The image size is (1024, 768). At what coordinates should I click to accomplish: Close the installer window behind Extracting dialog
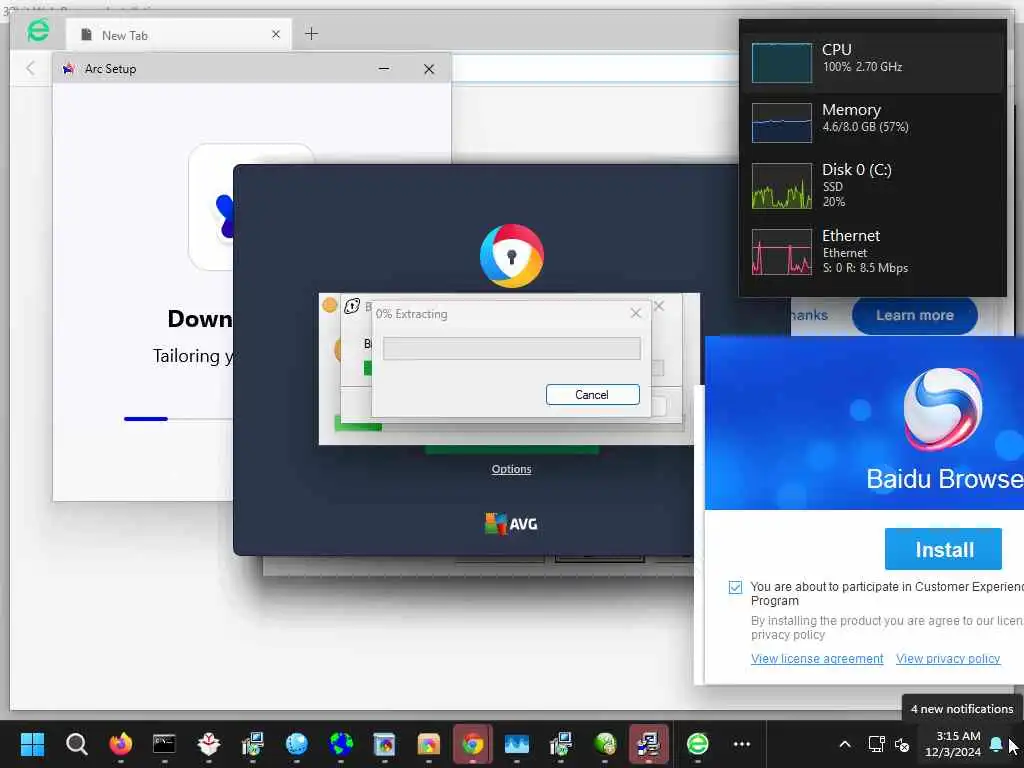click(660, 306)
